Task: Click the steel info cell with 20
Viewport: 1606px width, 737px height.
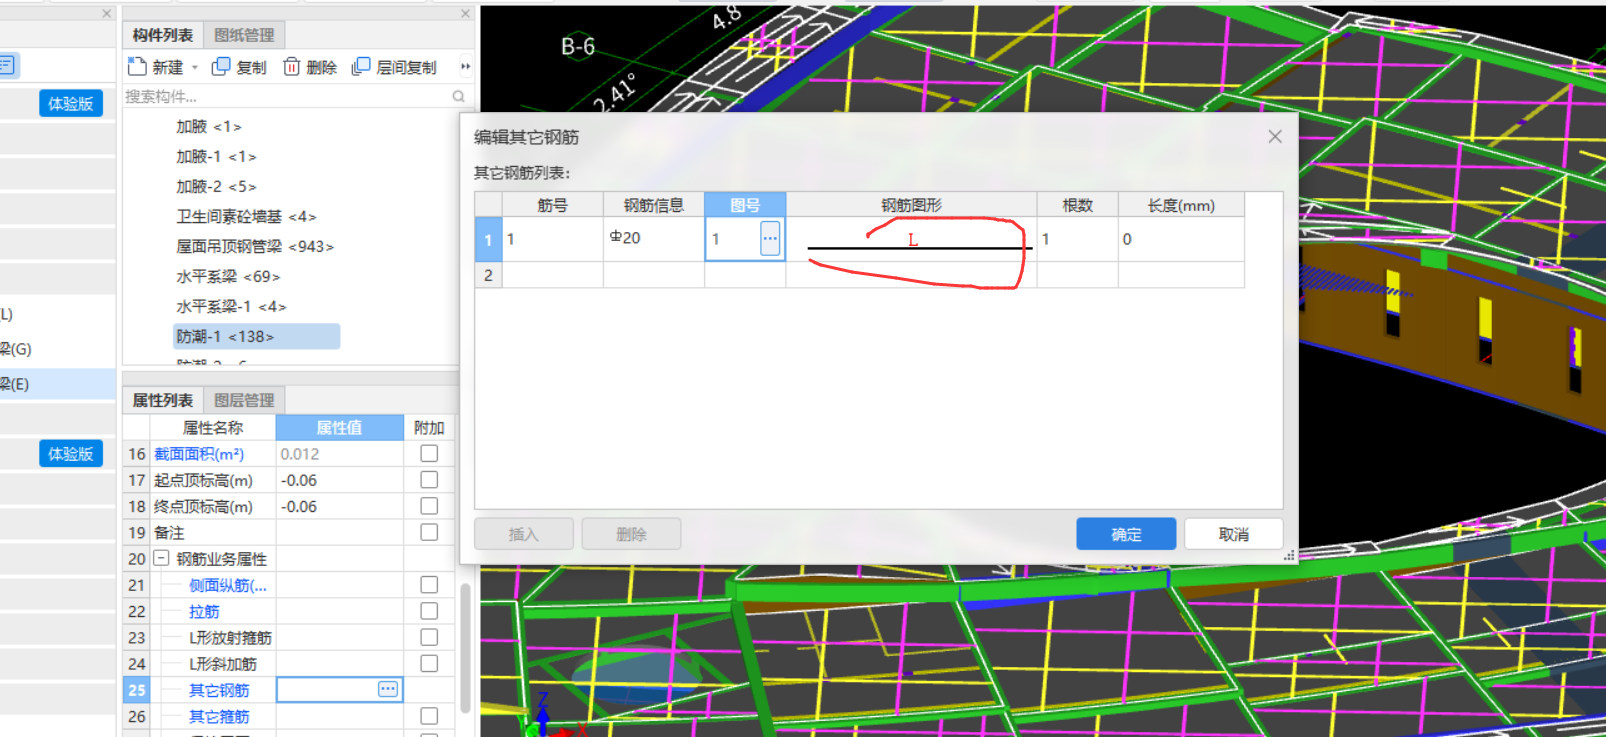Action: [653, 239]
